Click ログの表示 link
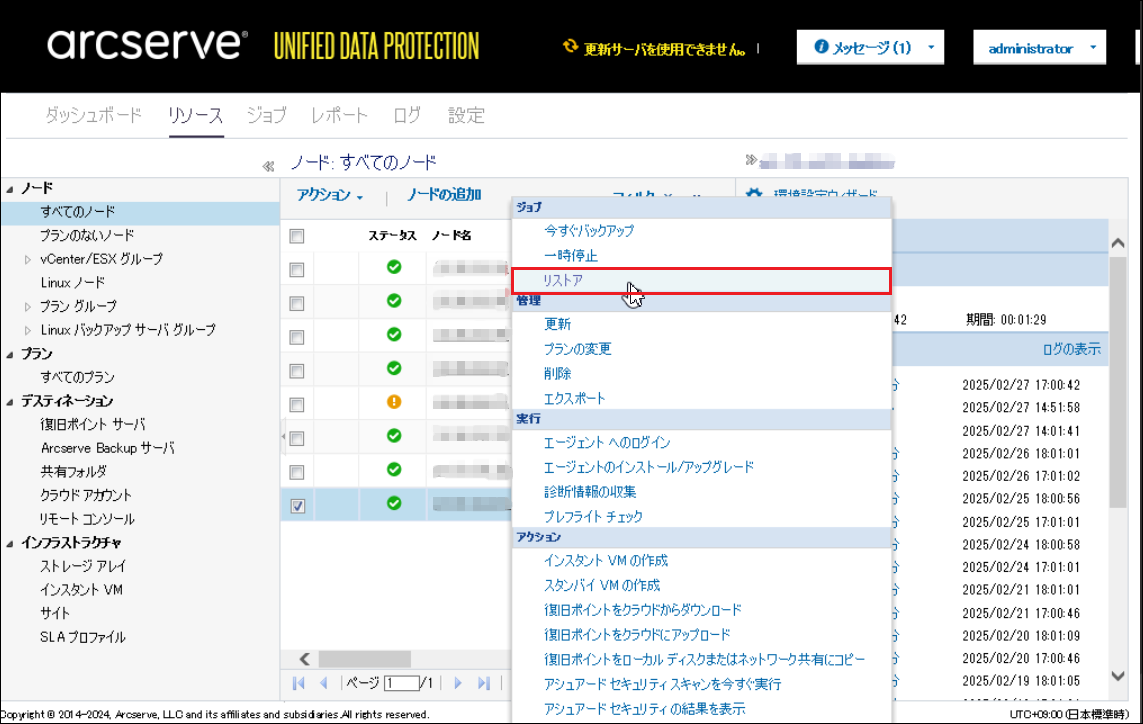 pyautogui.click(x=1071, y=349)
